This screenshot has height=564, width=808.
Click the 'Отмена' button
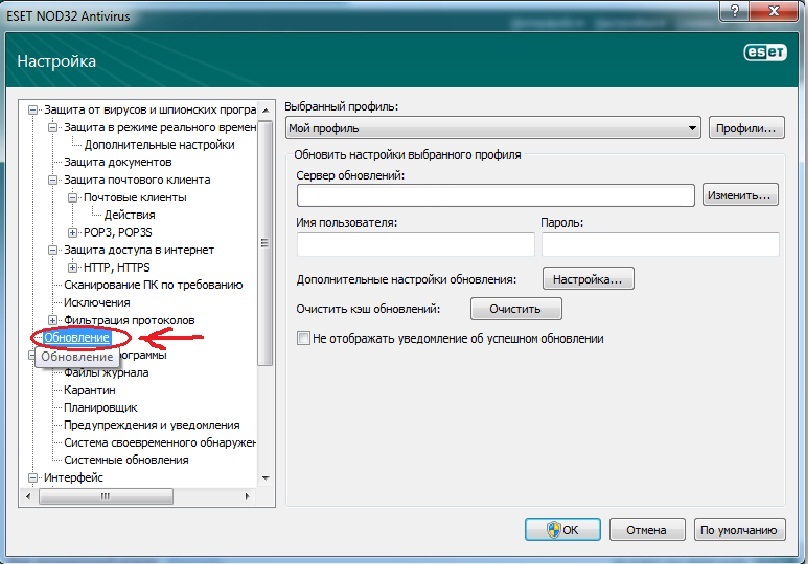pos(647,529)
